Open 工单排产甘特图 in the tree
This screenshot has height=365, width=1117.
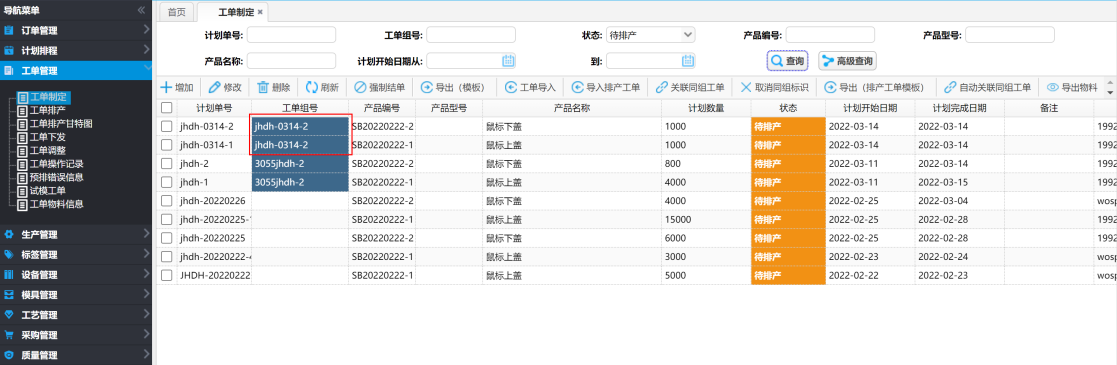click(x=61, y=124)
